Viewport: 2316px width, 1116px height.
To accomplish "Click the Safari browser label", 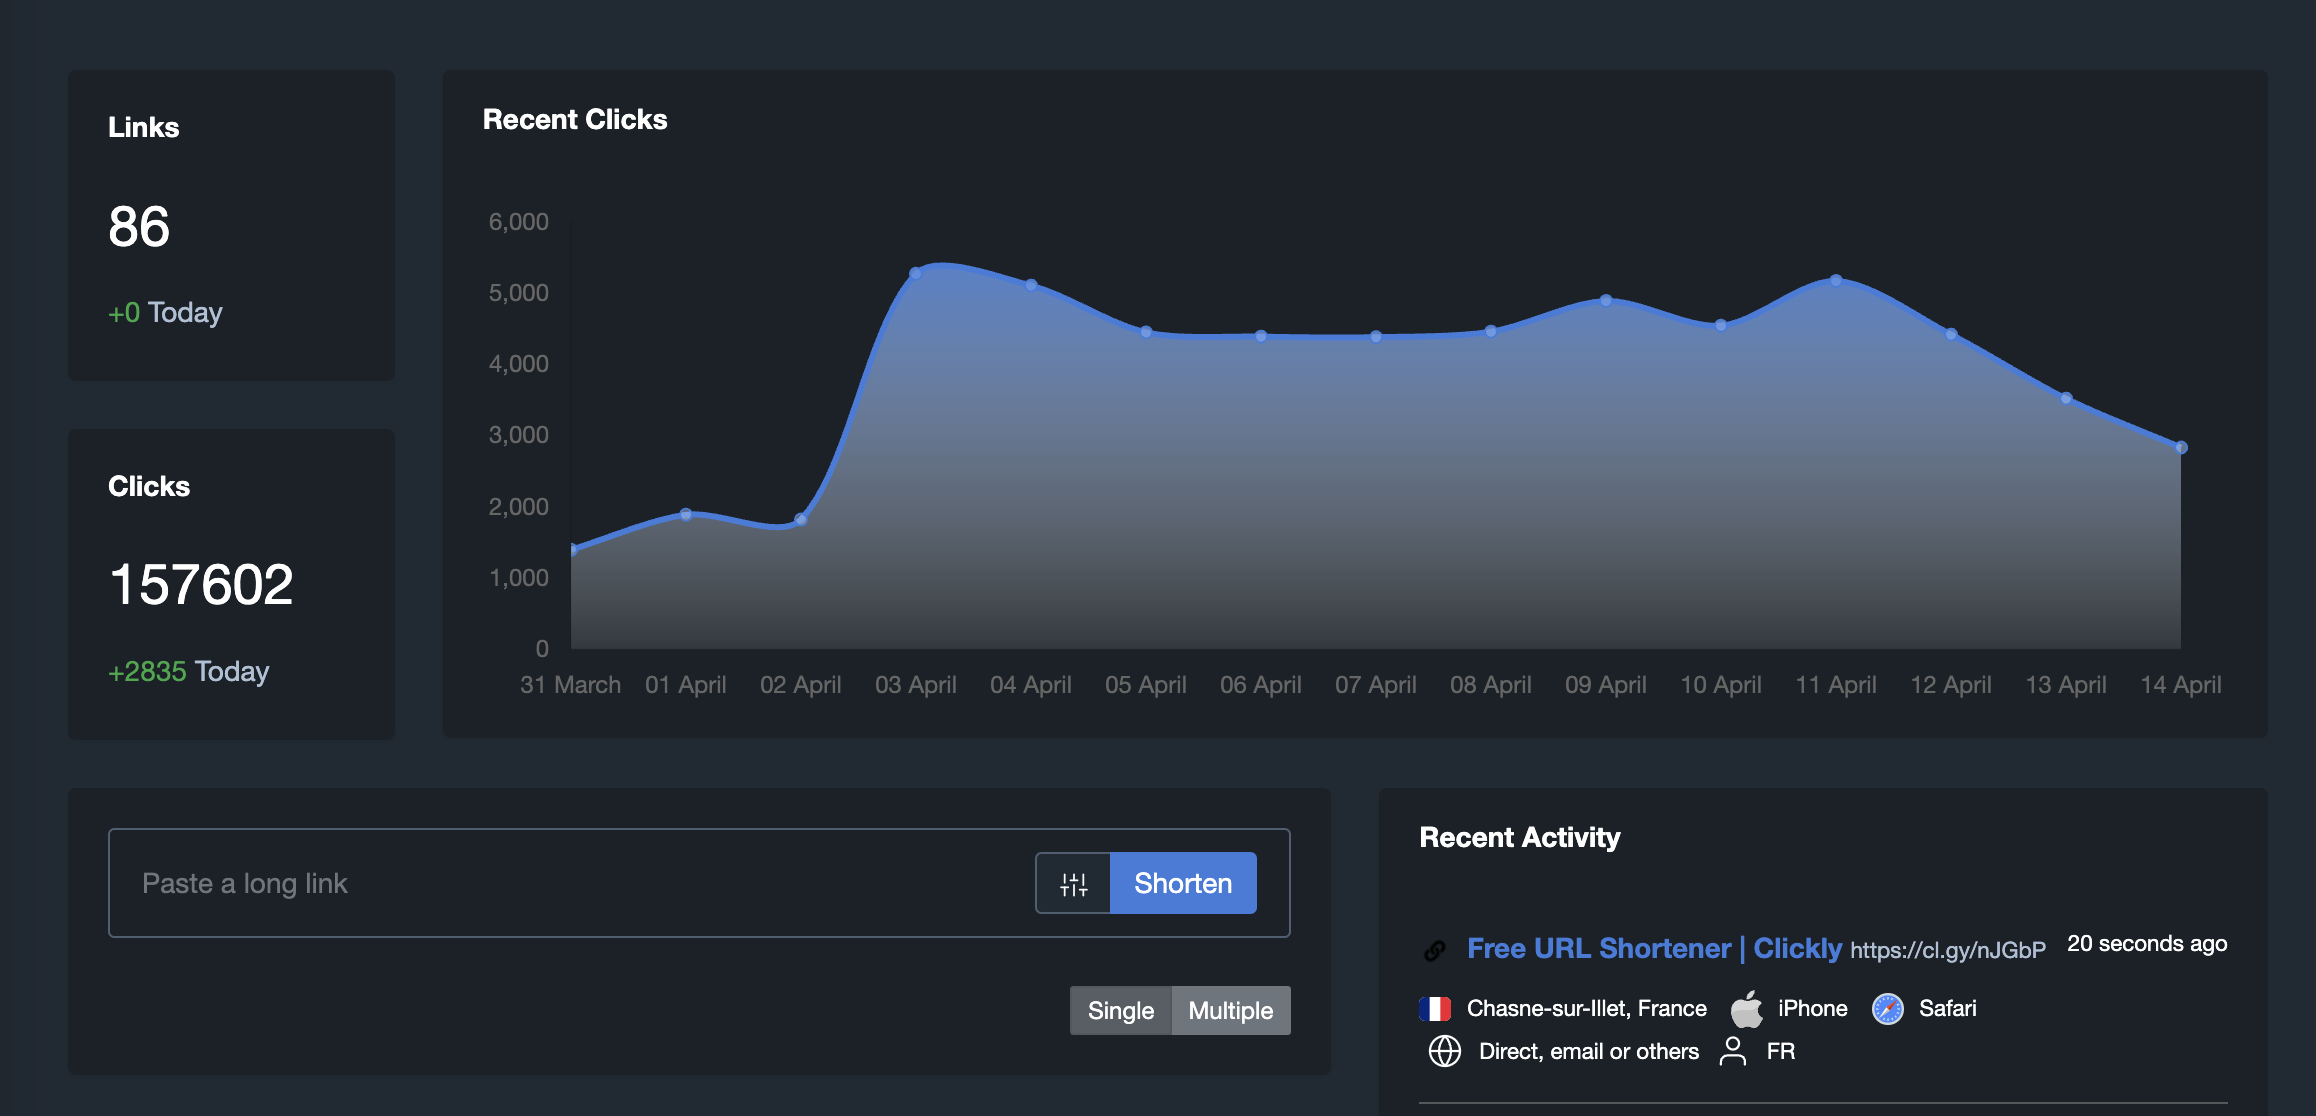I will click(x=1947, y=1008).
